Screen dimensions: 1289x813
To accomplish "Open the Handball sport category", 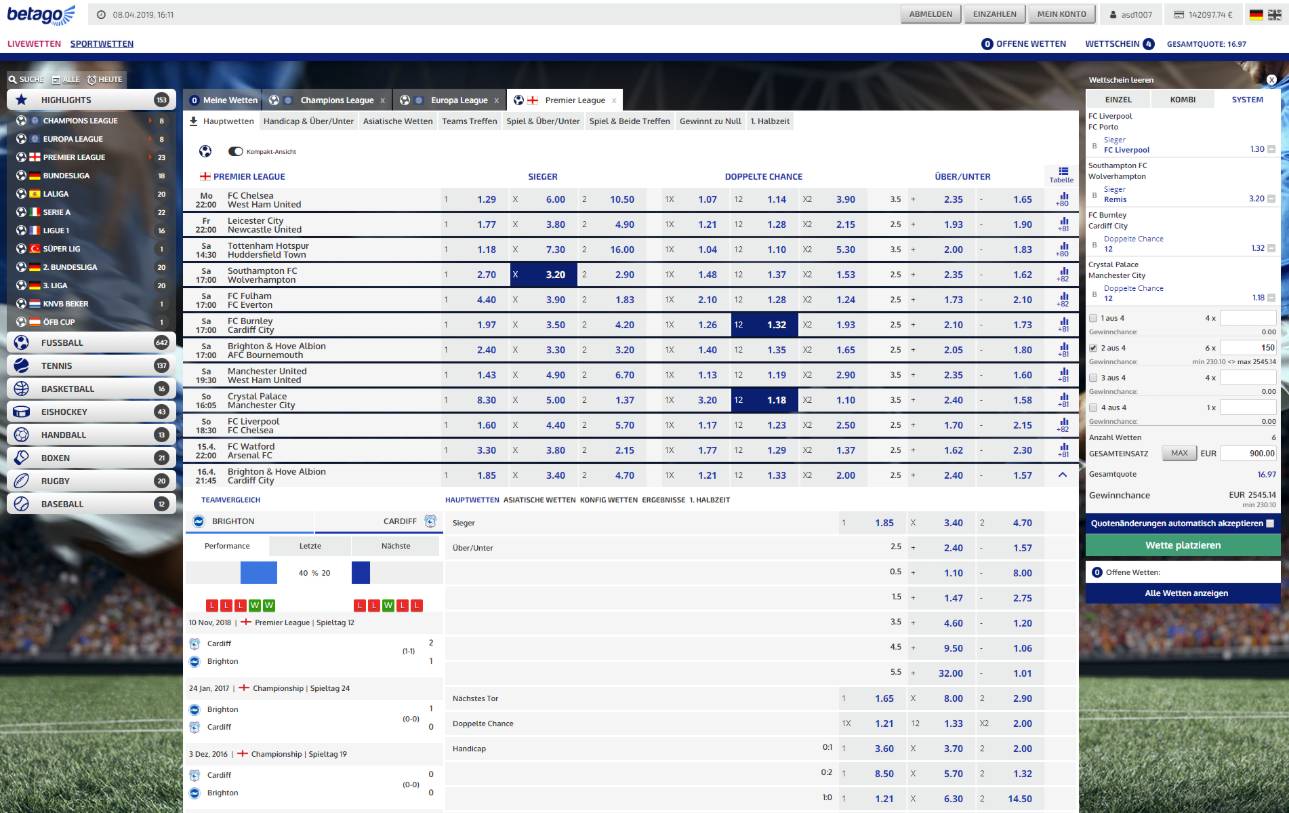I will (x=91, y=435).
